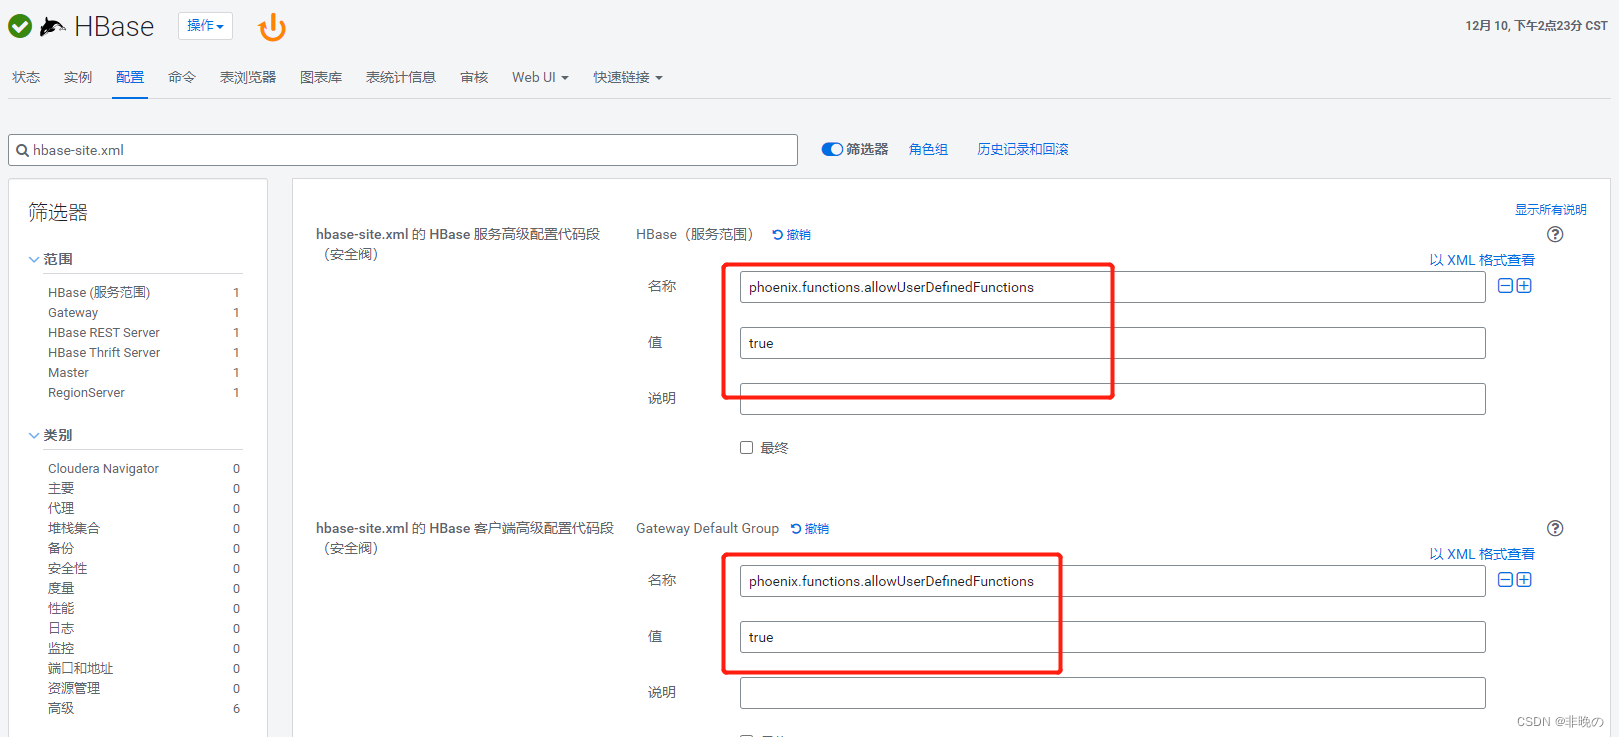Add an entry with plus icon in Gateway snippet
1619x737 pixels.
tap(1524, 580)
